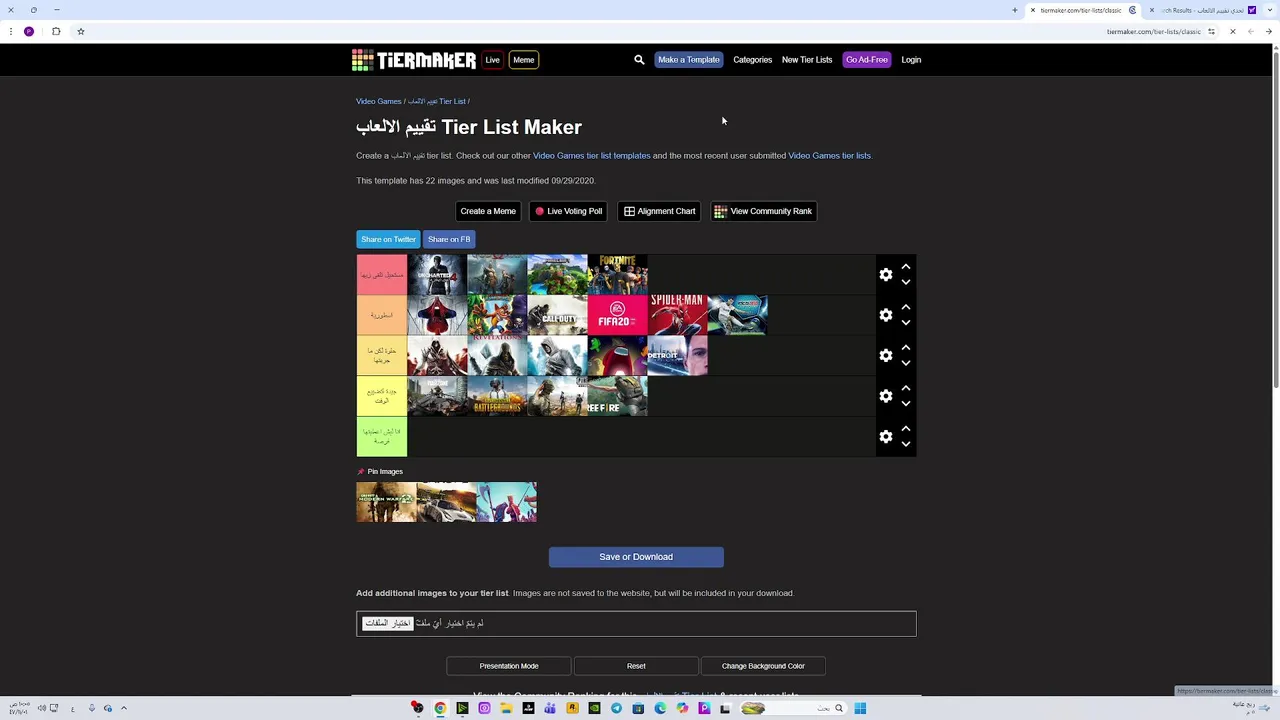Image resolution: width=1280 pixels, height=720 pixels.
Task: Open settings gear for the red top tier row
Action: point(885,275)
